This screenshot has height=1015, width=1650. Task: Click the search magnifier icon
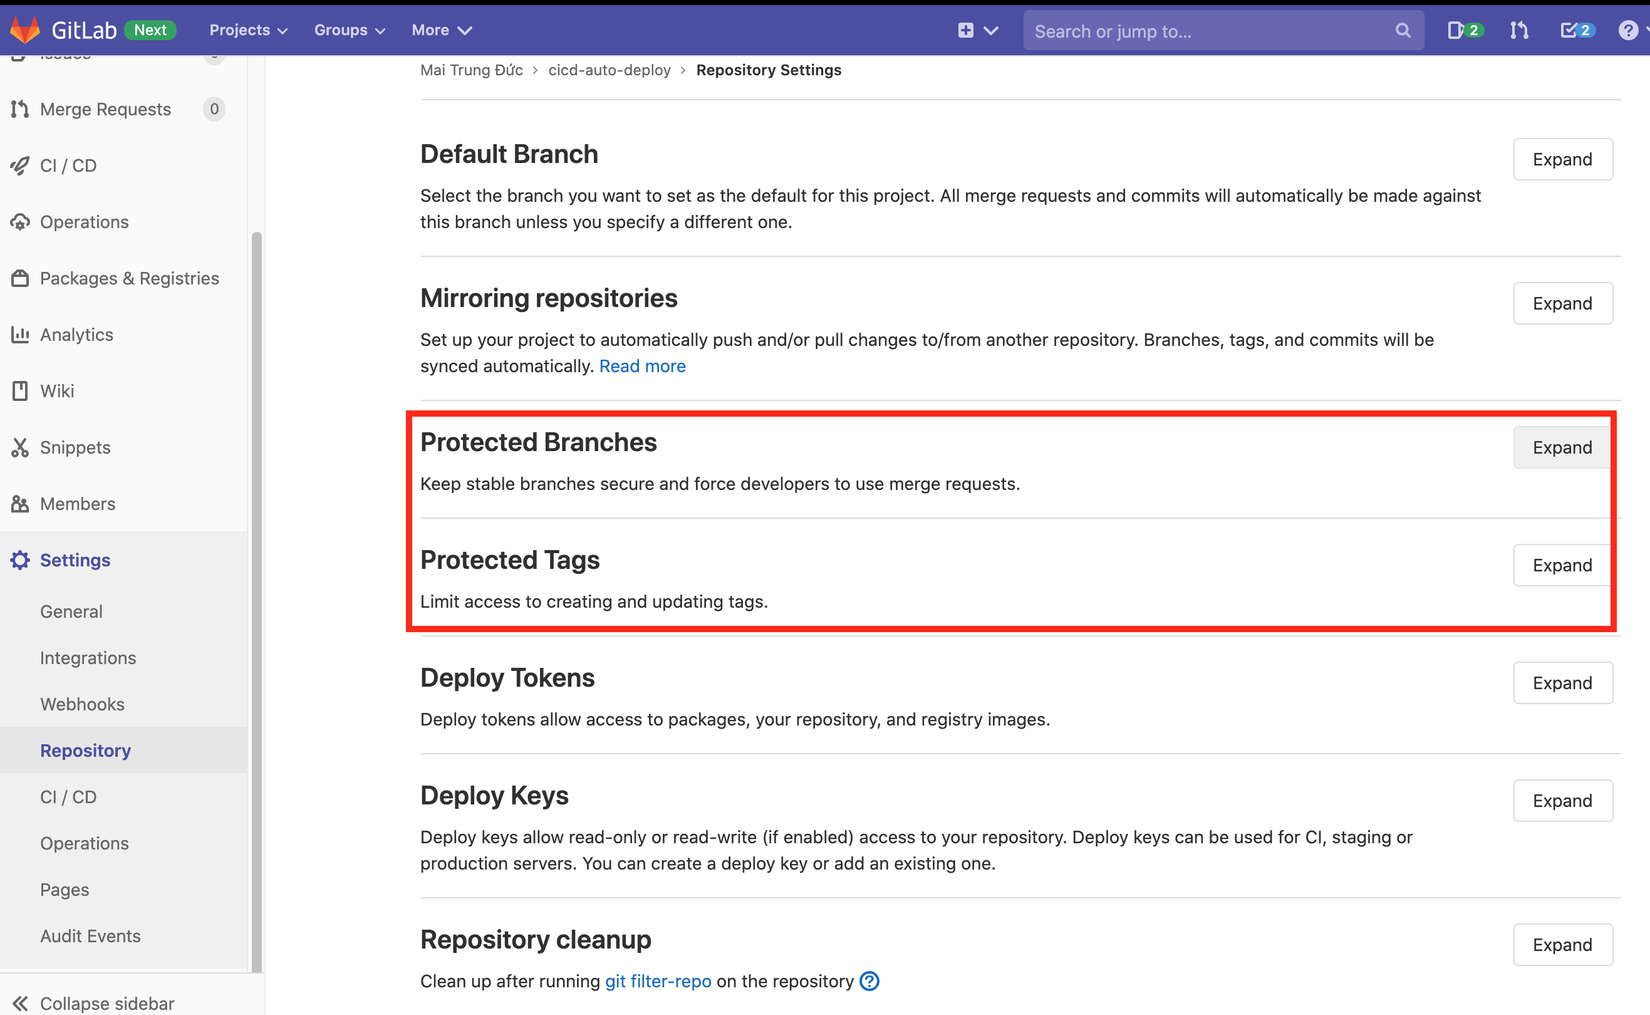(x=1403, y=31)
